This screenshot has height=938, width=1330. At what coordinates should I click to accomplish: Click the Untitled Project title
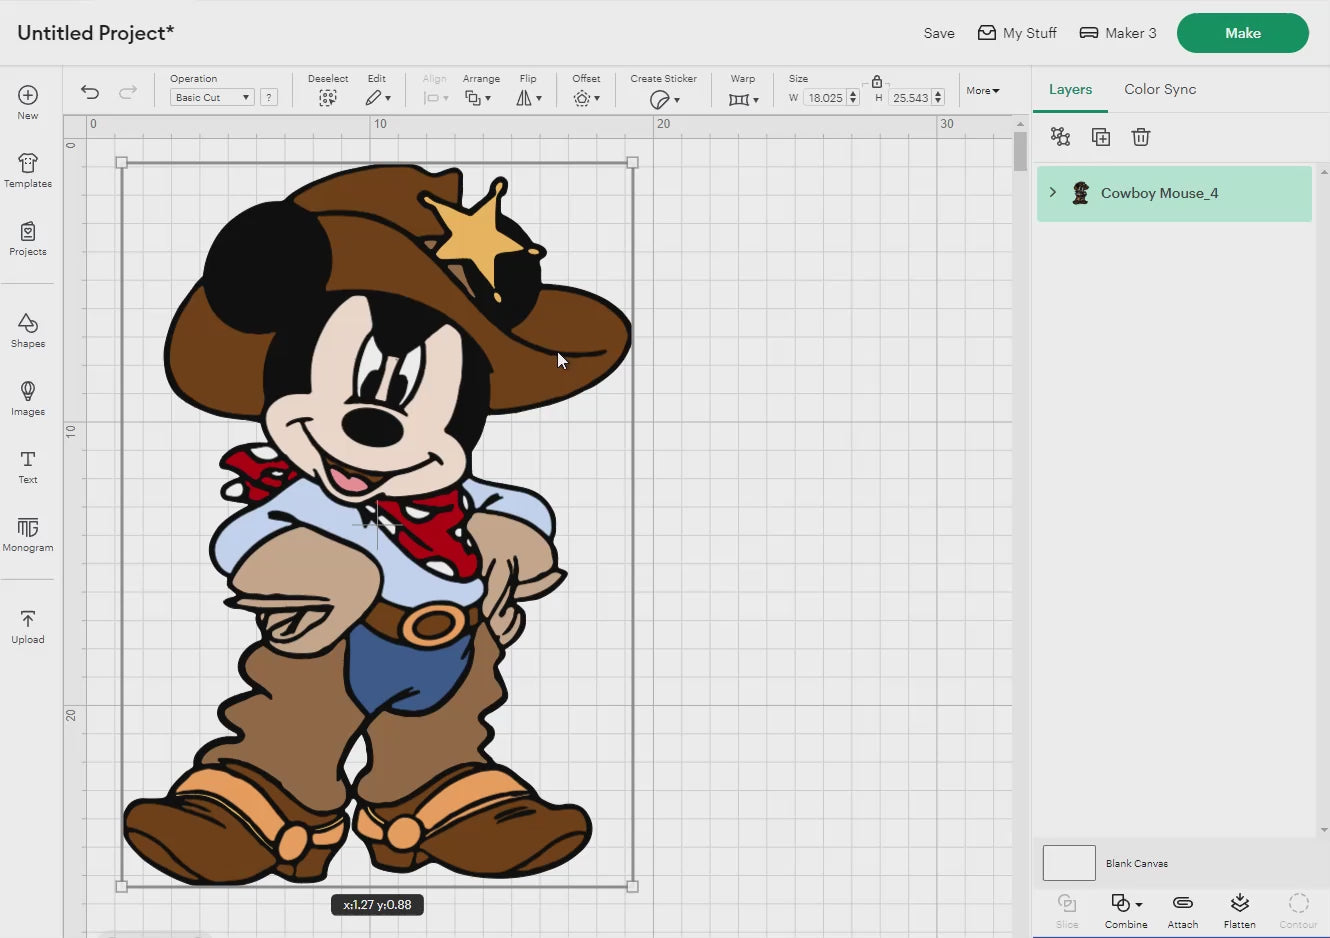(96, 33)
